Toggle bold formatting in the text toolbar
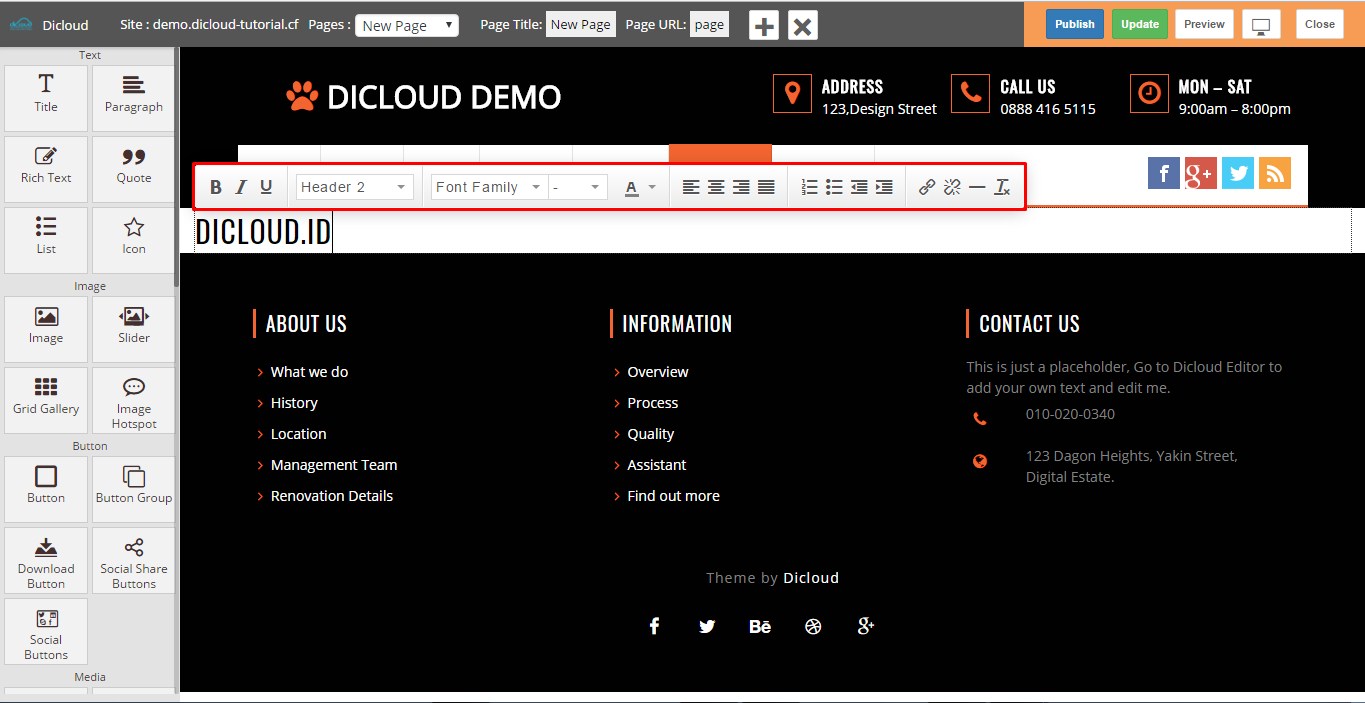The image size is (1365, 703). point(216,187)
